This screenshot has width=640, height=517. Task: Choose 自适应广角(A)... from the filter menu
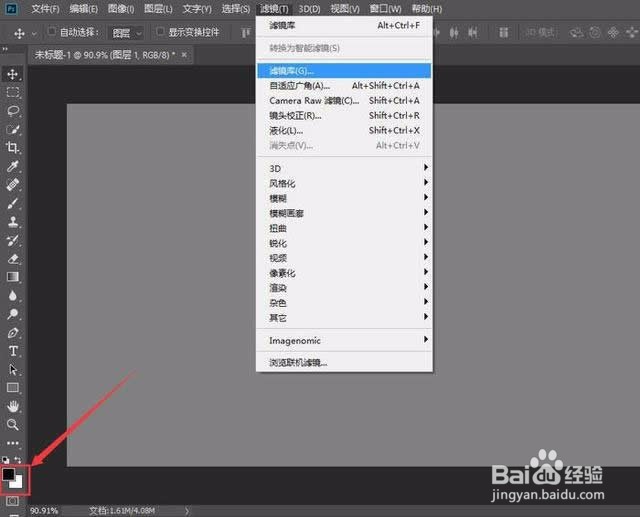tap(344, 86)
